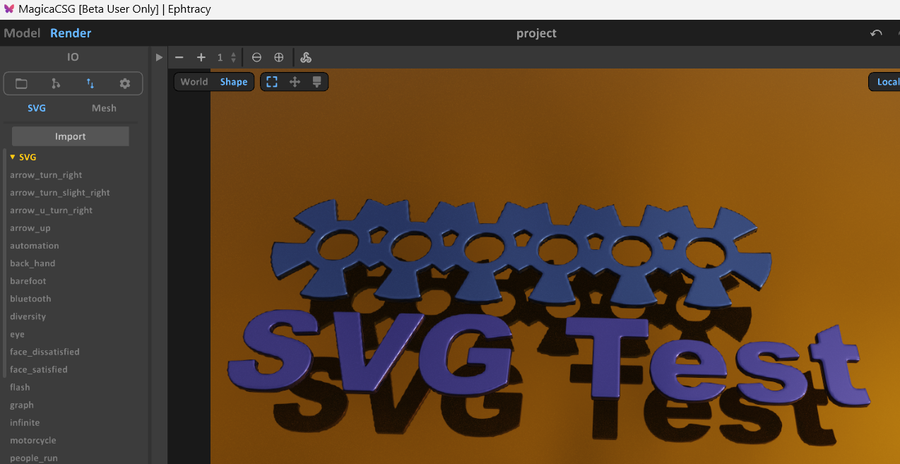
Task: Click the numeric value 1 field in toolbar
Action: (x=220, y=57)
